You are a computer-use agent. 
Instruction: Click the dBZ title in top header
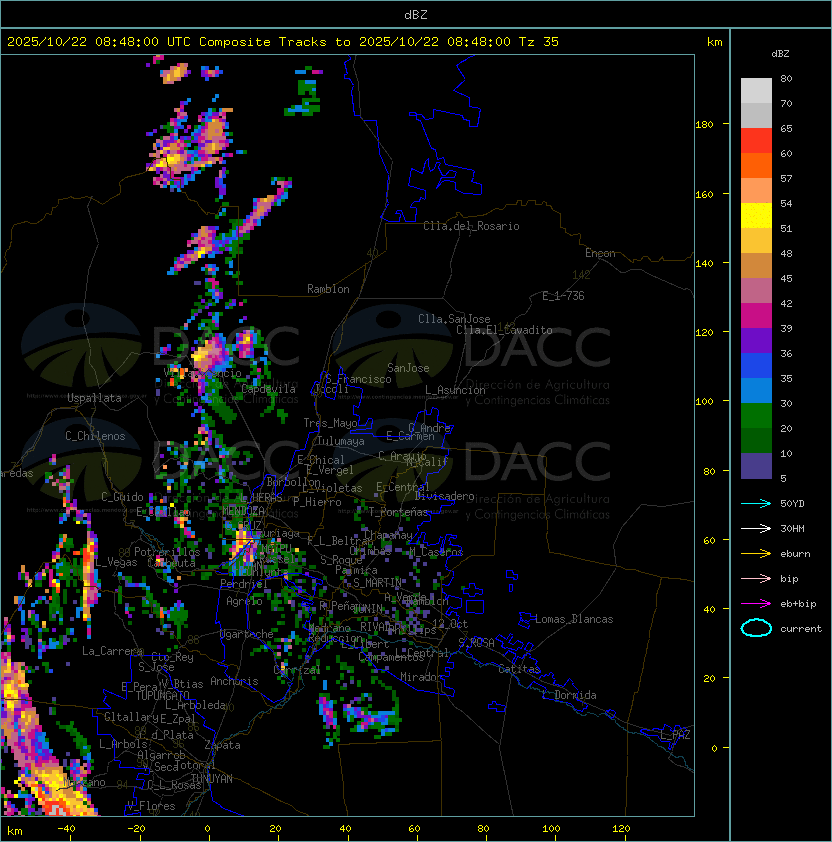coord(416,14)
